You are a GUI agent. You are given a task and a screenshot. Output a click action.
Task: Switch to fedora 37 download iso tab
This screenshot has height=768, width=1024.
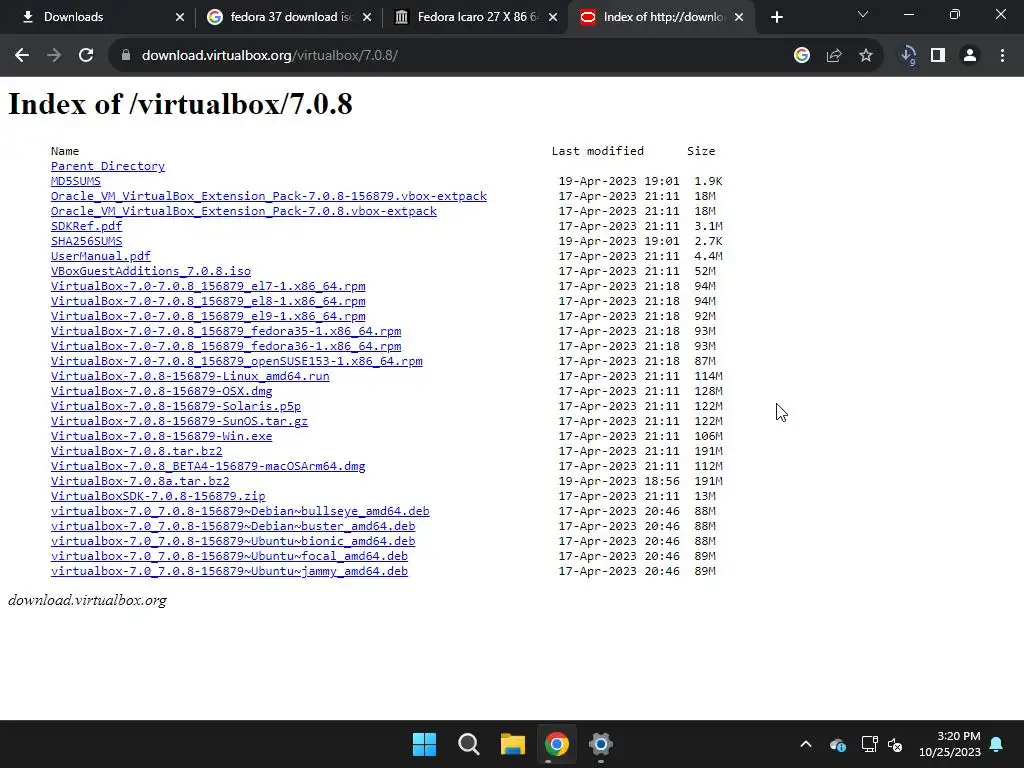(287, 18)
